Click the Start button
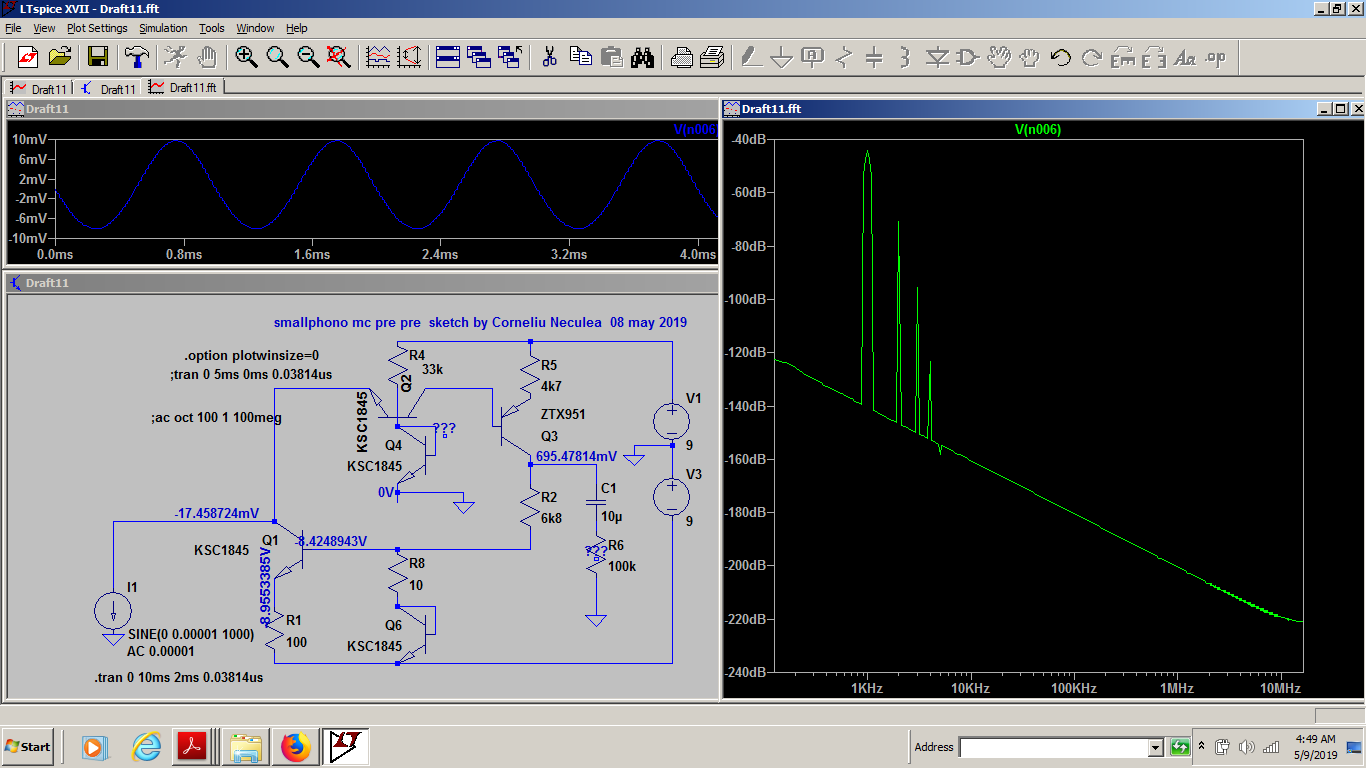 pyautogui.click(x=27, y=747)
